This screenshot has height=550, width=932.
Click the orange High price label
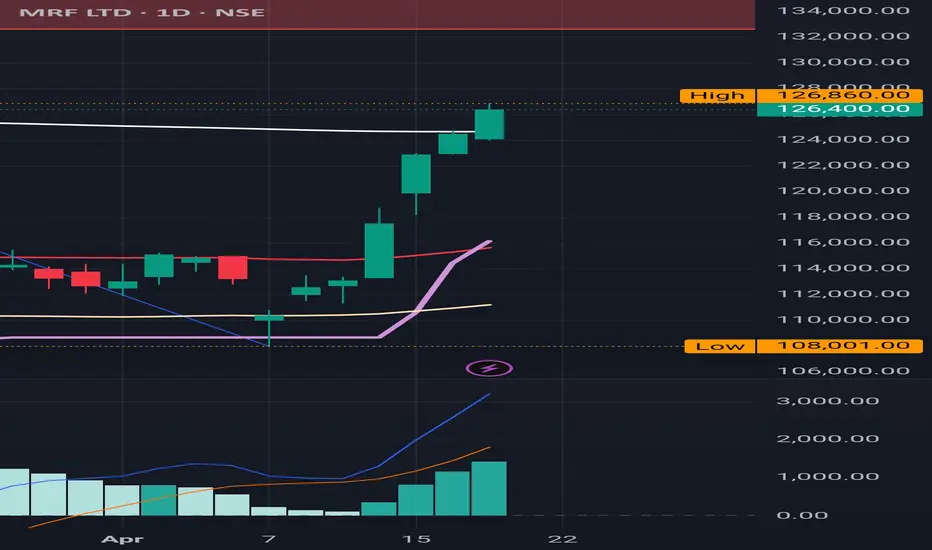717,96
